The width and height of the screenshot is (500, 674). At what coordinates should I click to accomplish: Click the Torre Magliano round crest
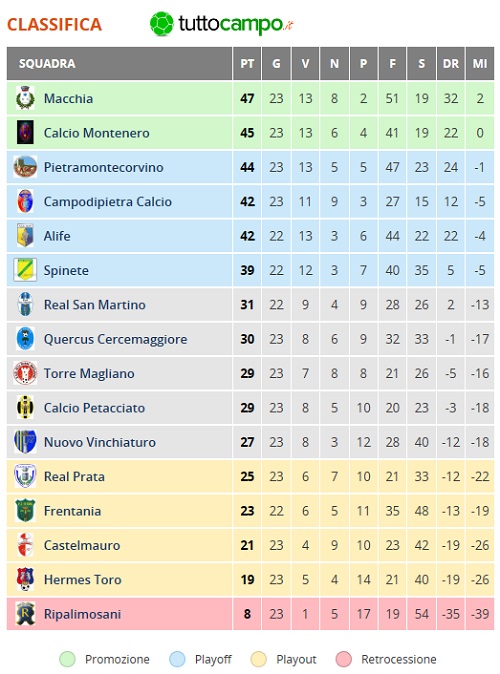pyautogui.click(x=25, y=373)
